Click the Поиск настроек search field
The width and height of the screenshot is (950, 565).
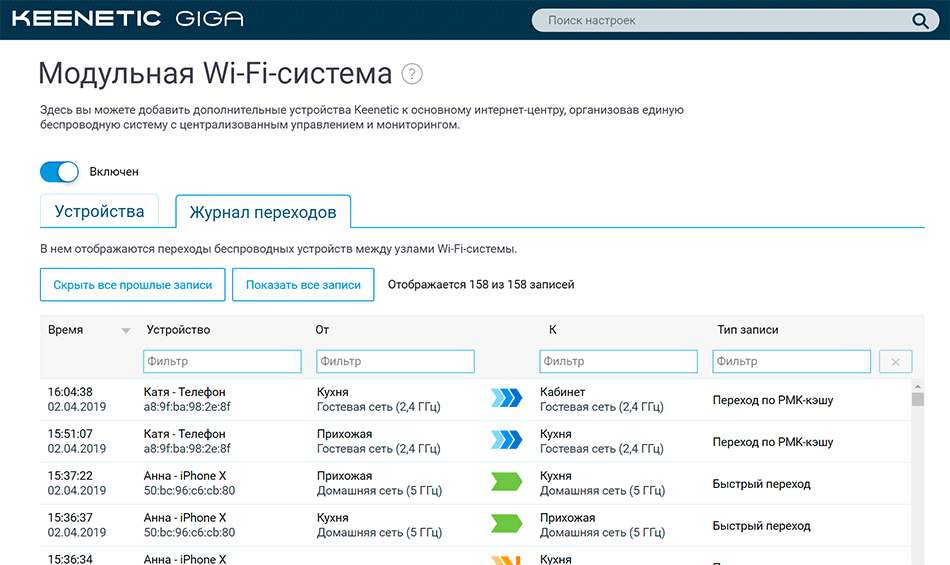click(x=725, y=21)
